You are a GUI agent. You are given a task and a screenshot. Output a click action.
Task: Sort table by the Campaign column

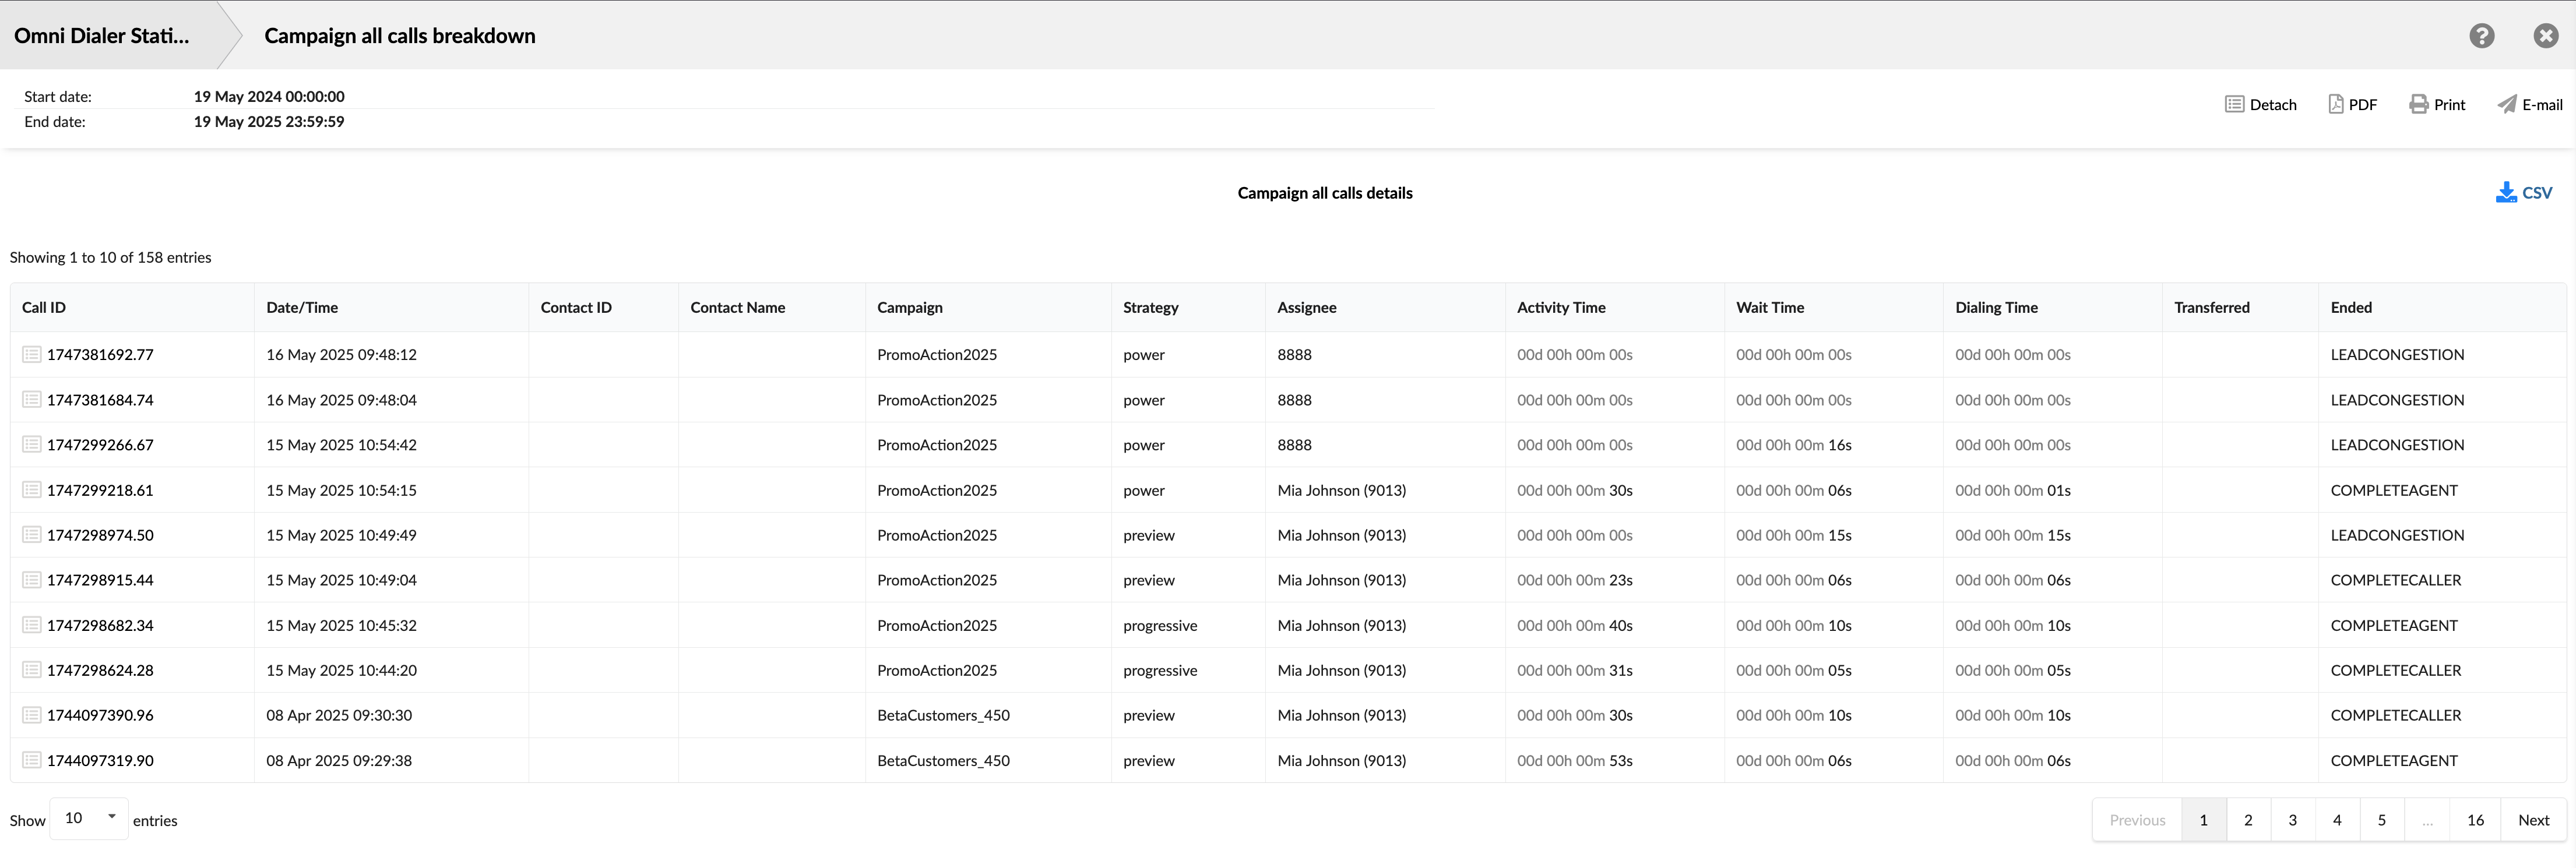pos(910,307)
